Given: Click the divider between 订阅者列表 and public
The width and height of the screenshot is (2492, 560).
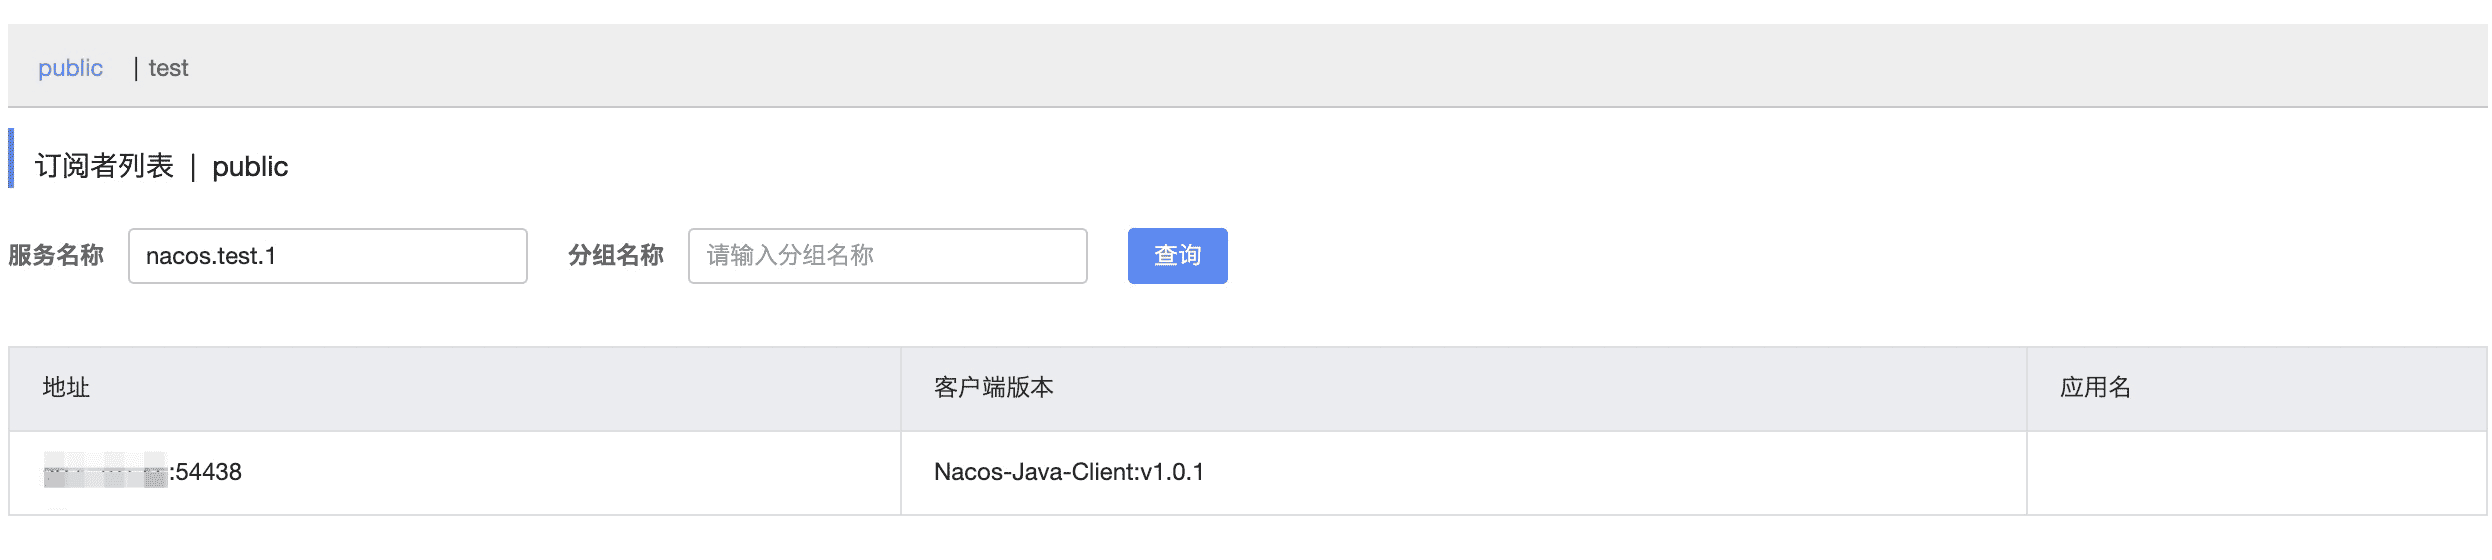Looking at the screenshot, I should 193,166.
